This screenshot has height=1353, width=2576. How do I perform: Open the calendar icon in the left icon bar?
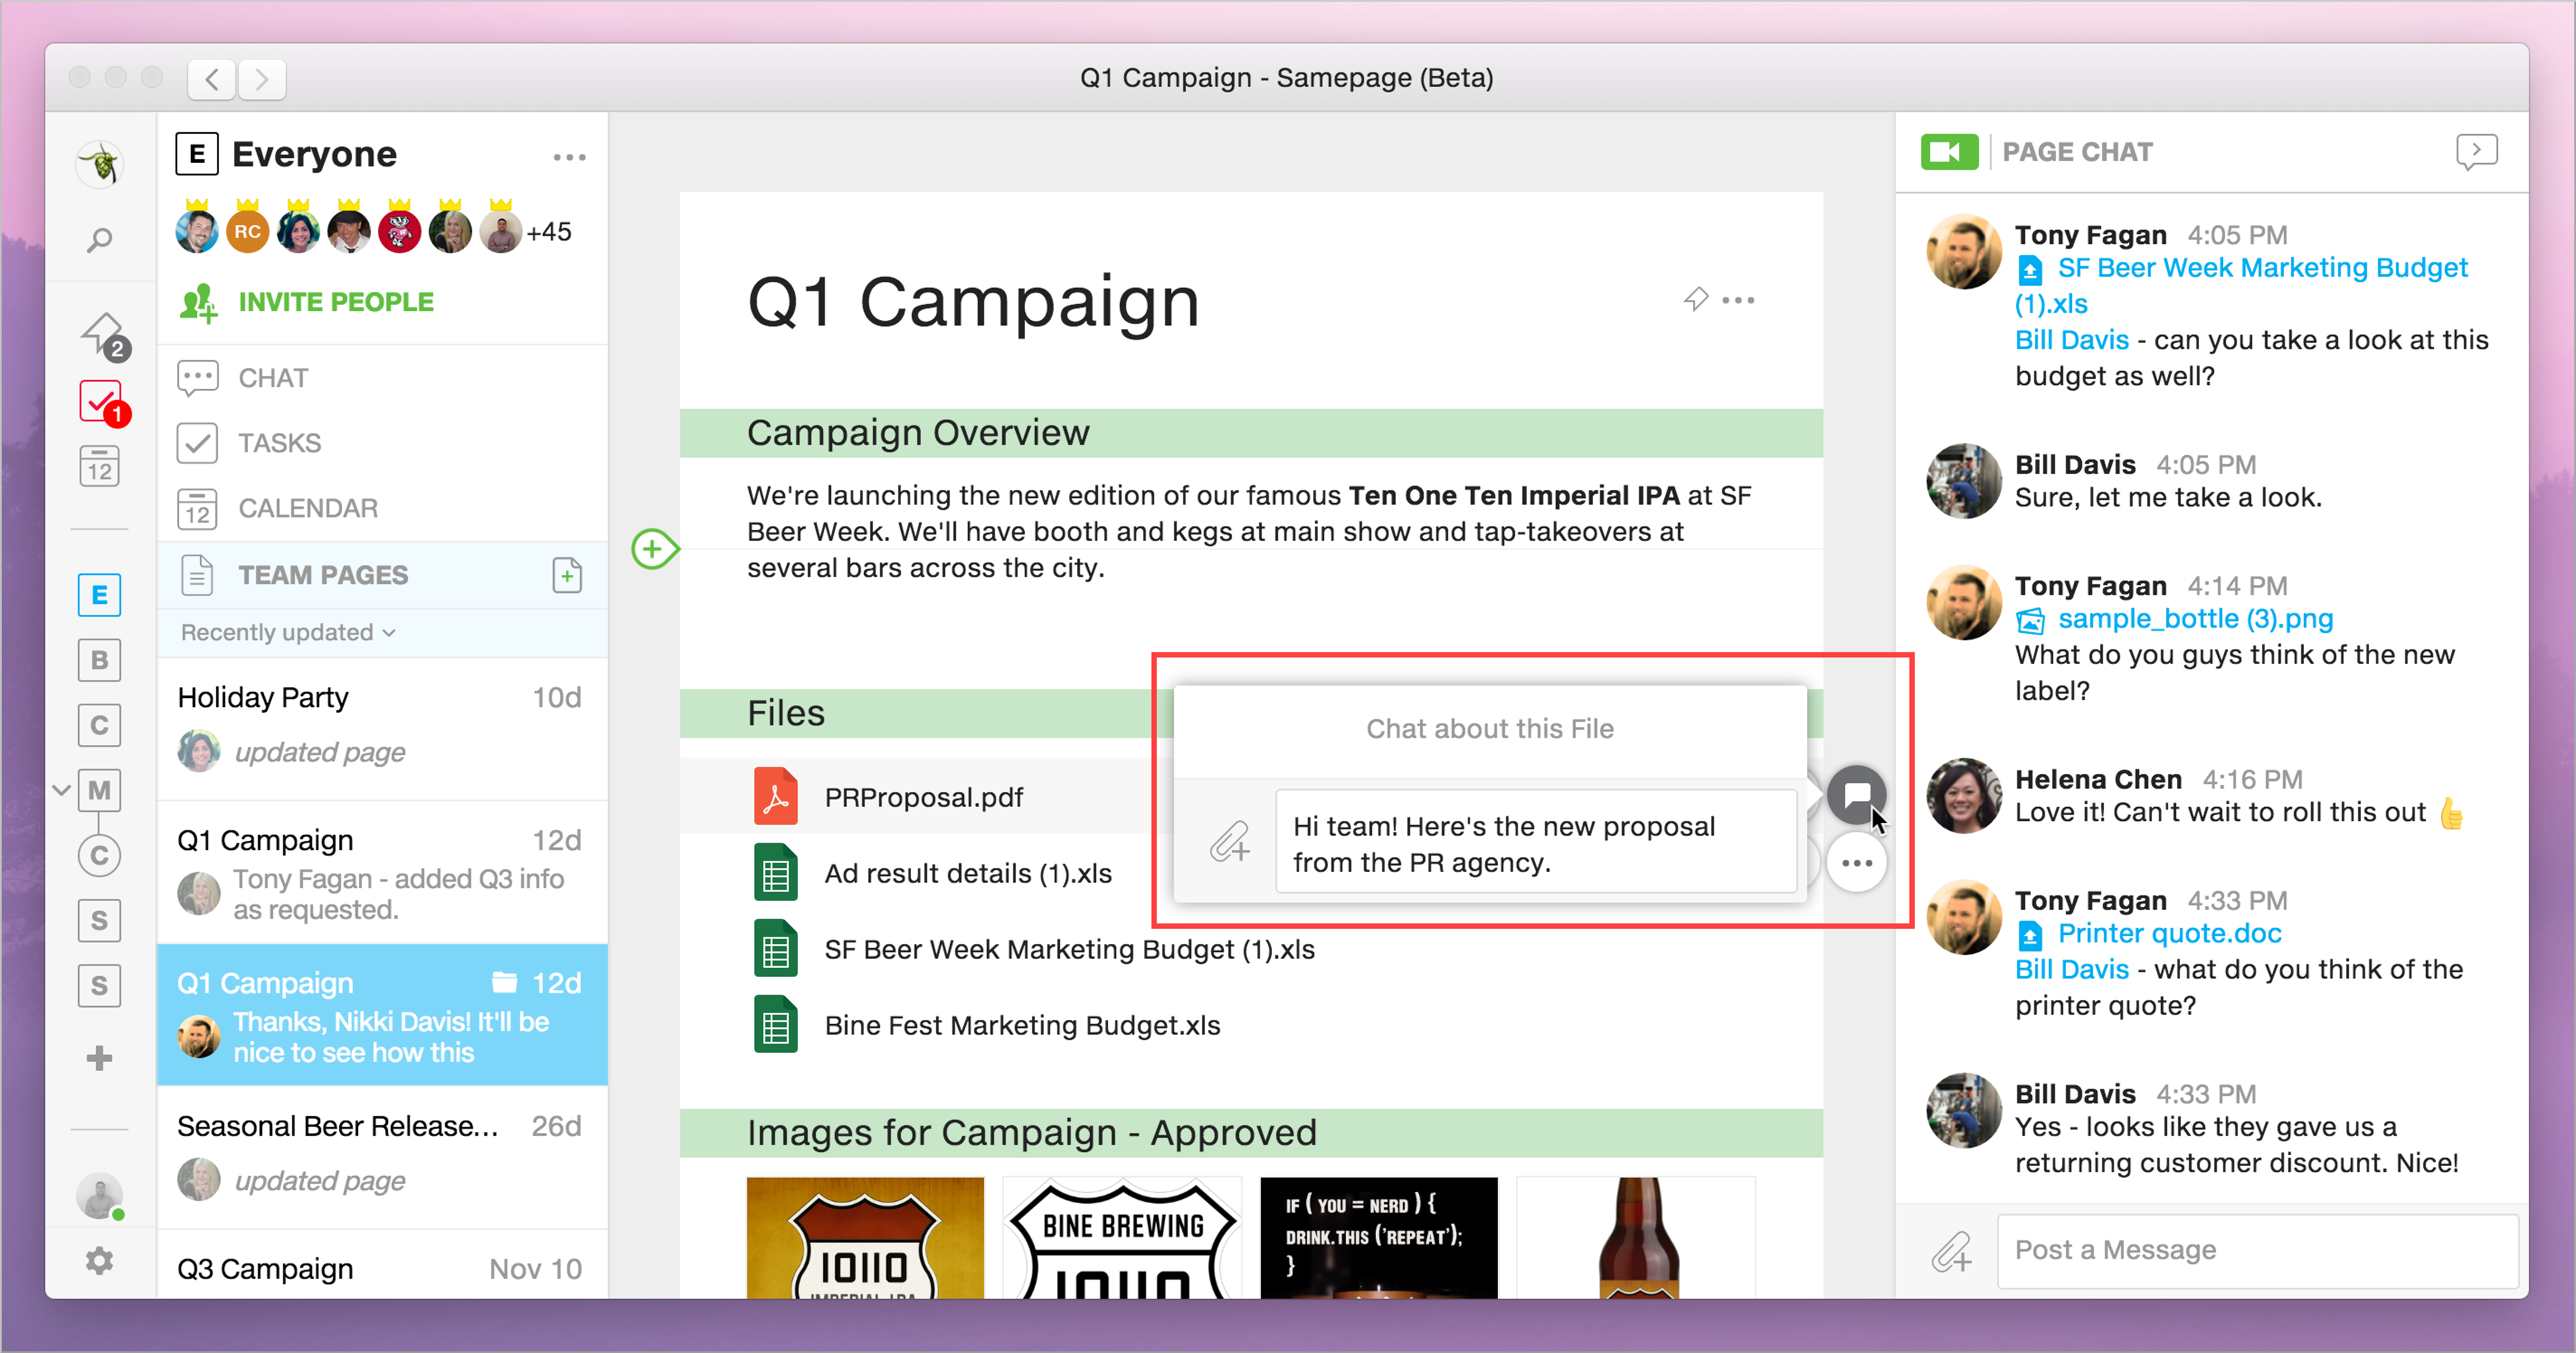click(x=99, y=466)
